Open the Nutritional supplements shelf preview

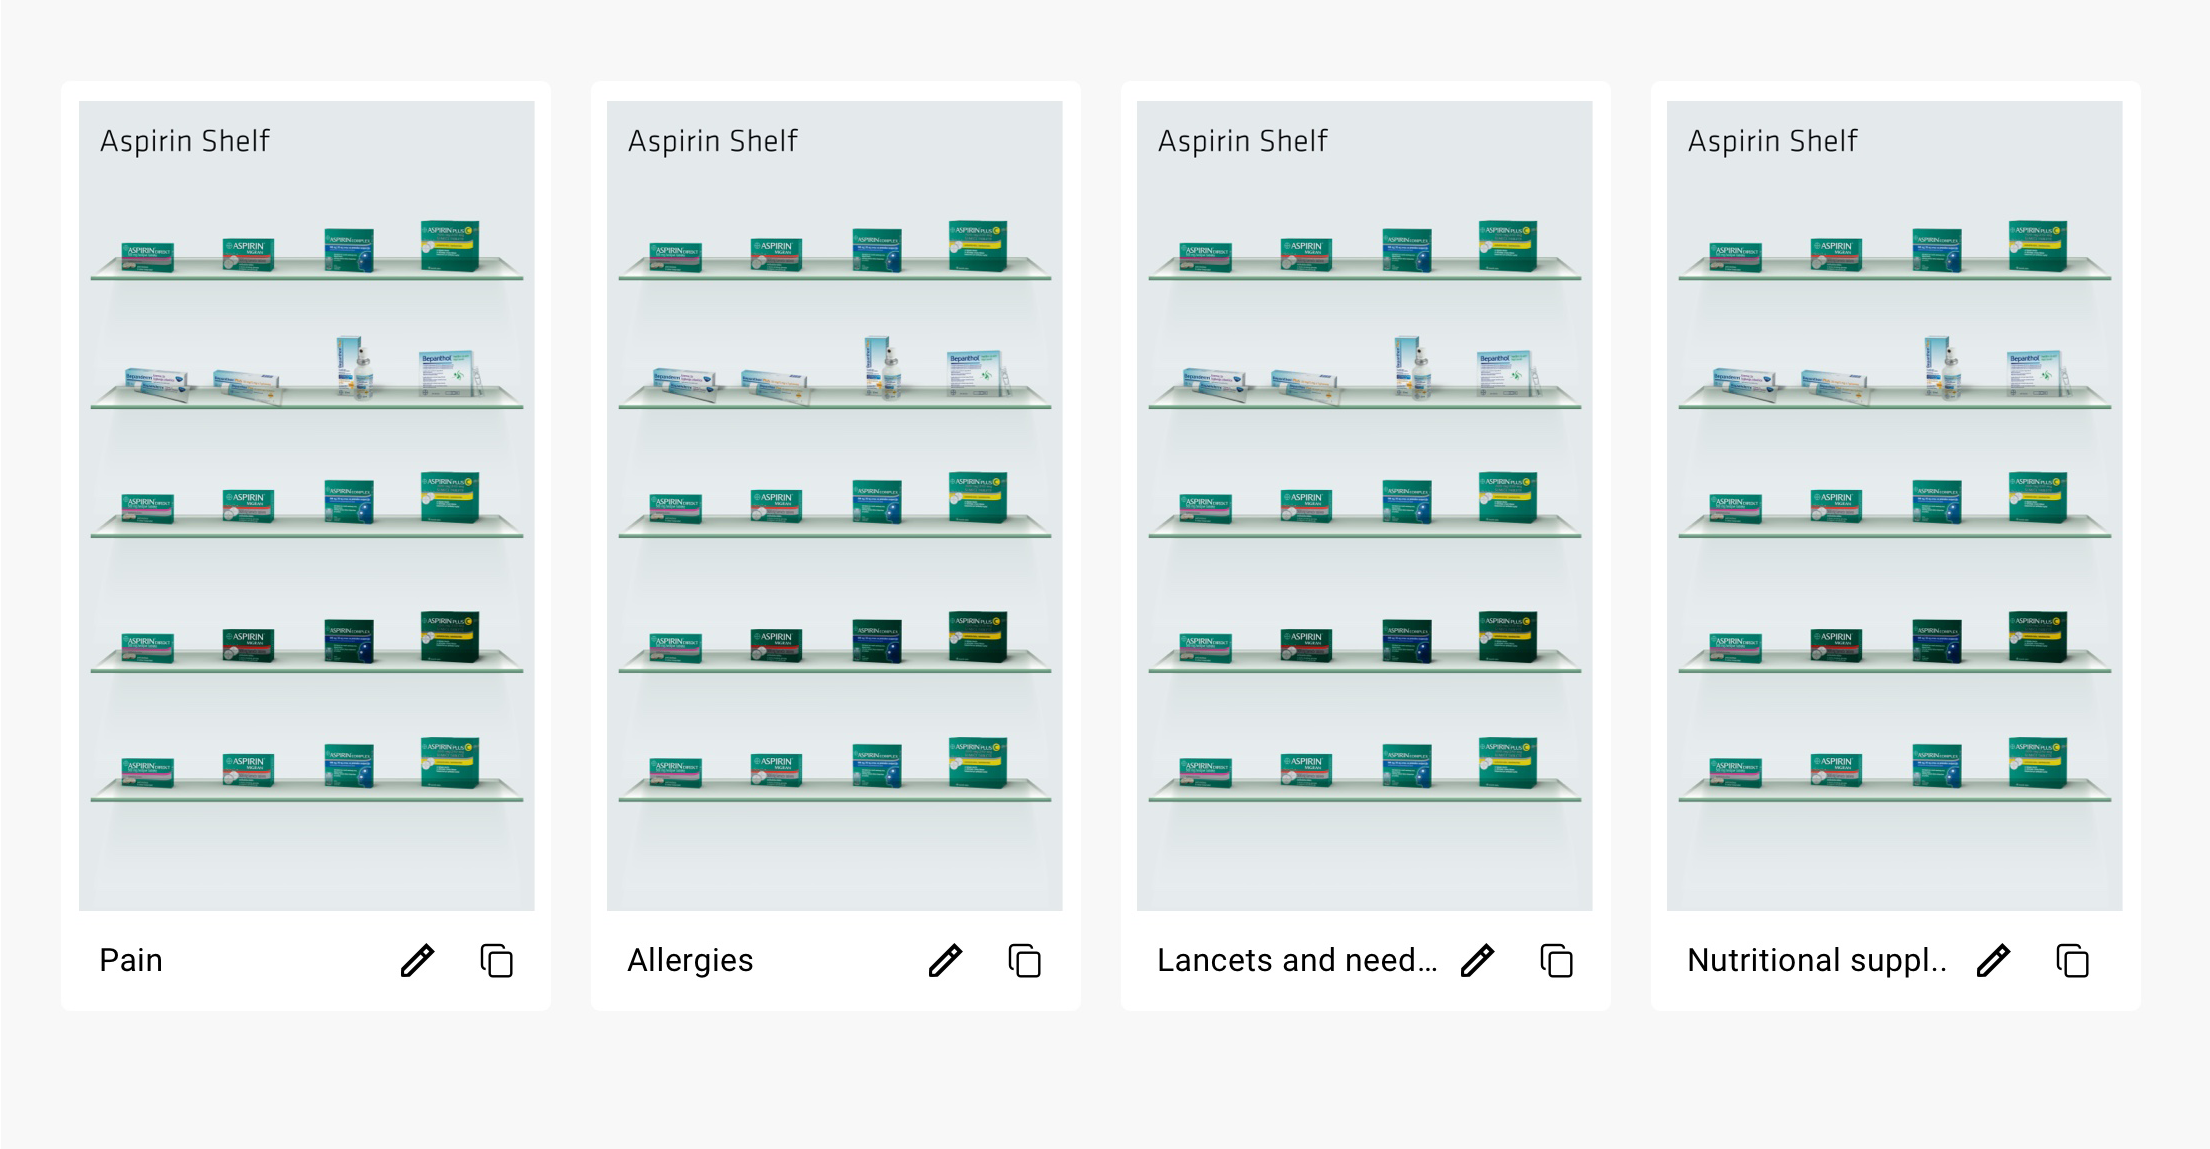pos(1895,506)
